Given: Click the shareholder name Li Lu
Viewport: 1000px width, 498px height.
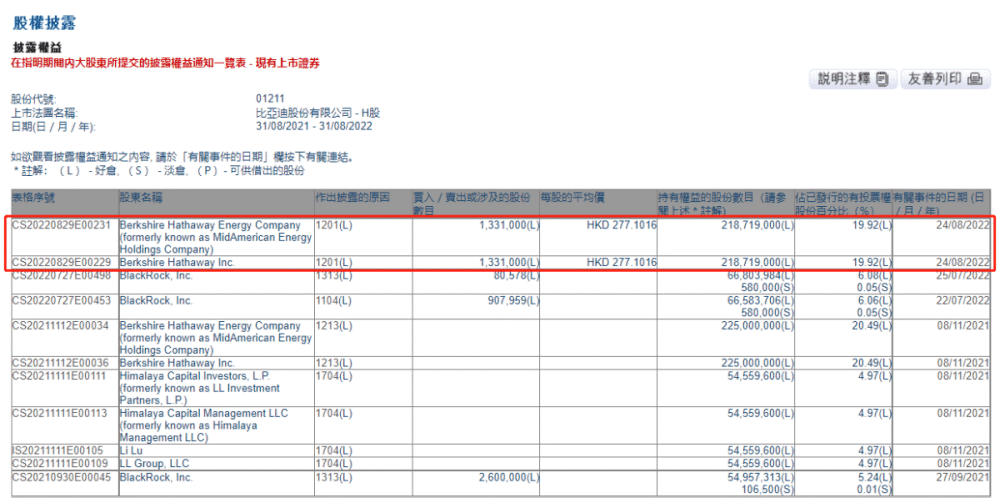Looking at the screenshot, I should pos(129,451).
